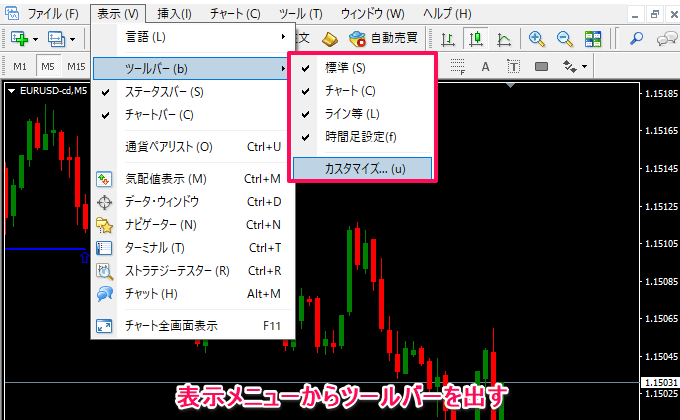Open the ウィンドウ (W) menu
Viewport: 680px width, 420px height.
pyautogui.click(x=373, y=14)
